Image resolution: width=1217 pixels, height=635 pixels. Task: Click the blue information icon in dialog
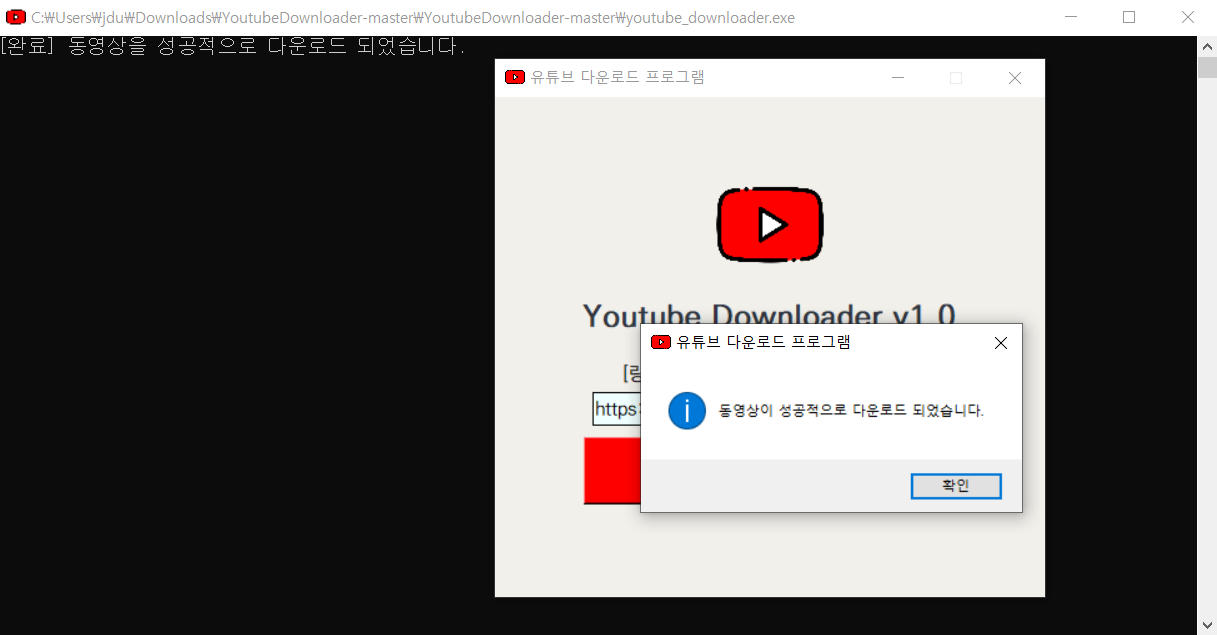687,410
